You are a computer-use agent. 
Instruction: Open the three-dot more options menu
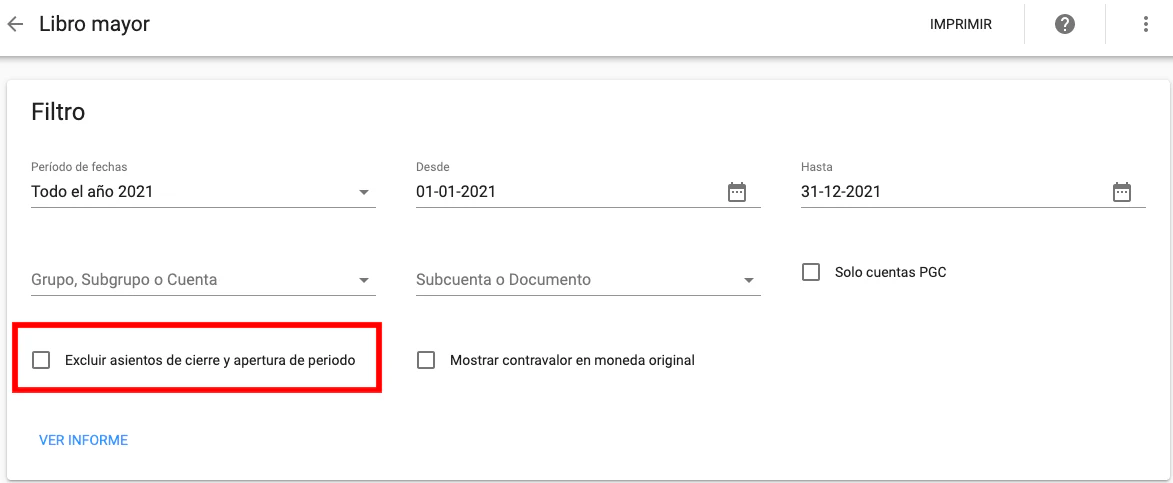coord(1146,24)
